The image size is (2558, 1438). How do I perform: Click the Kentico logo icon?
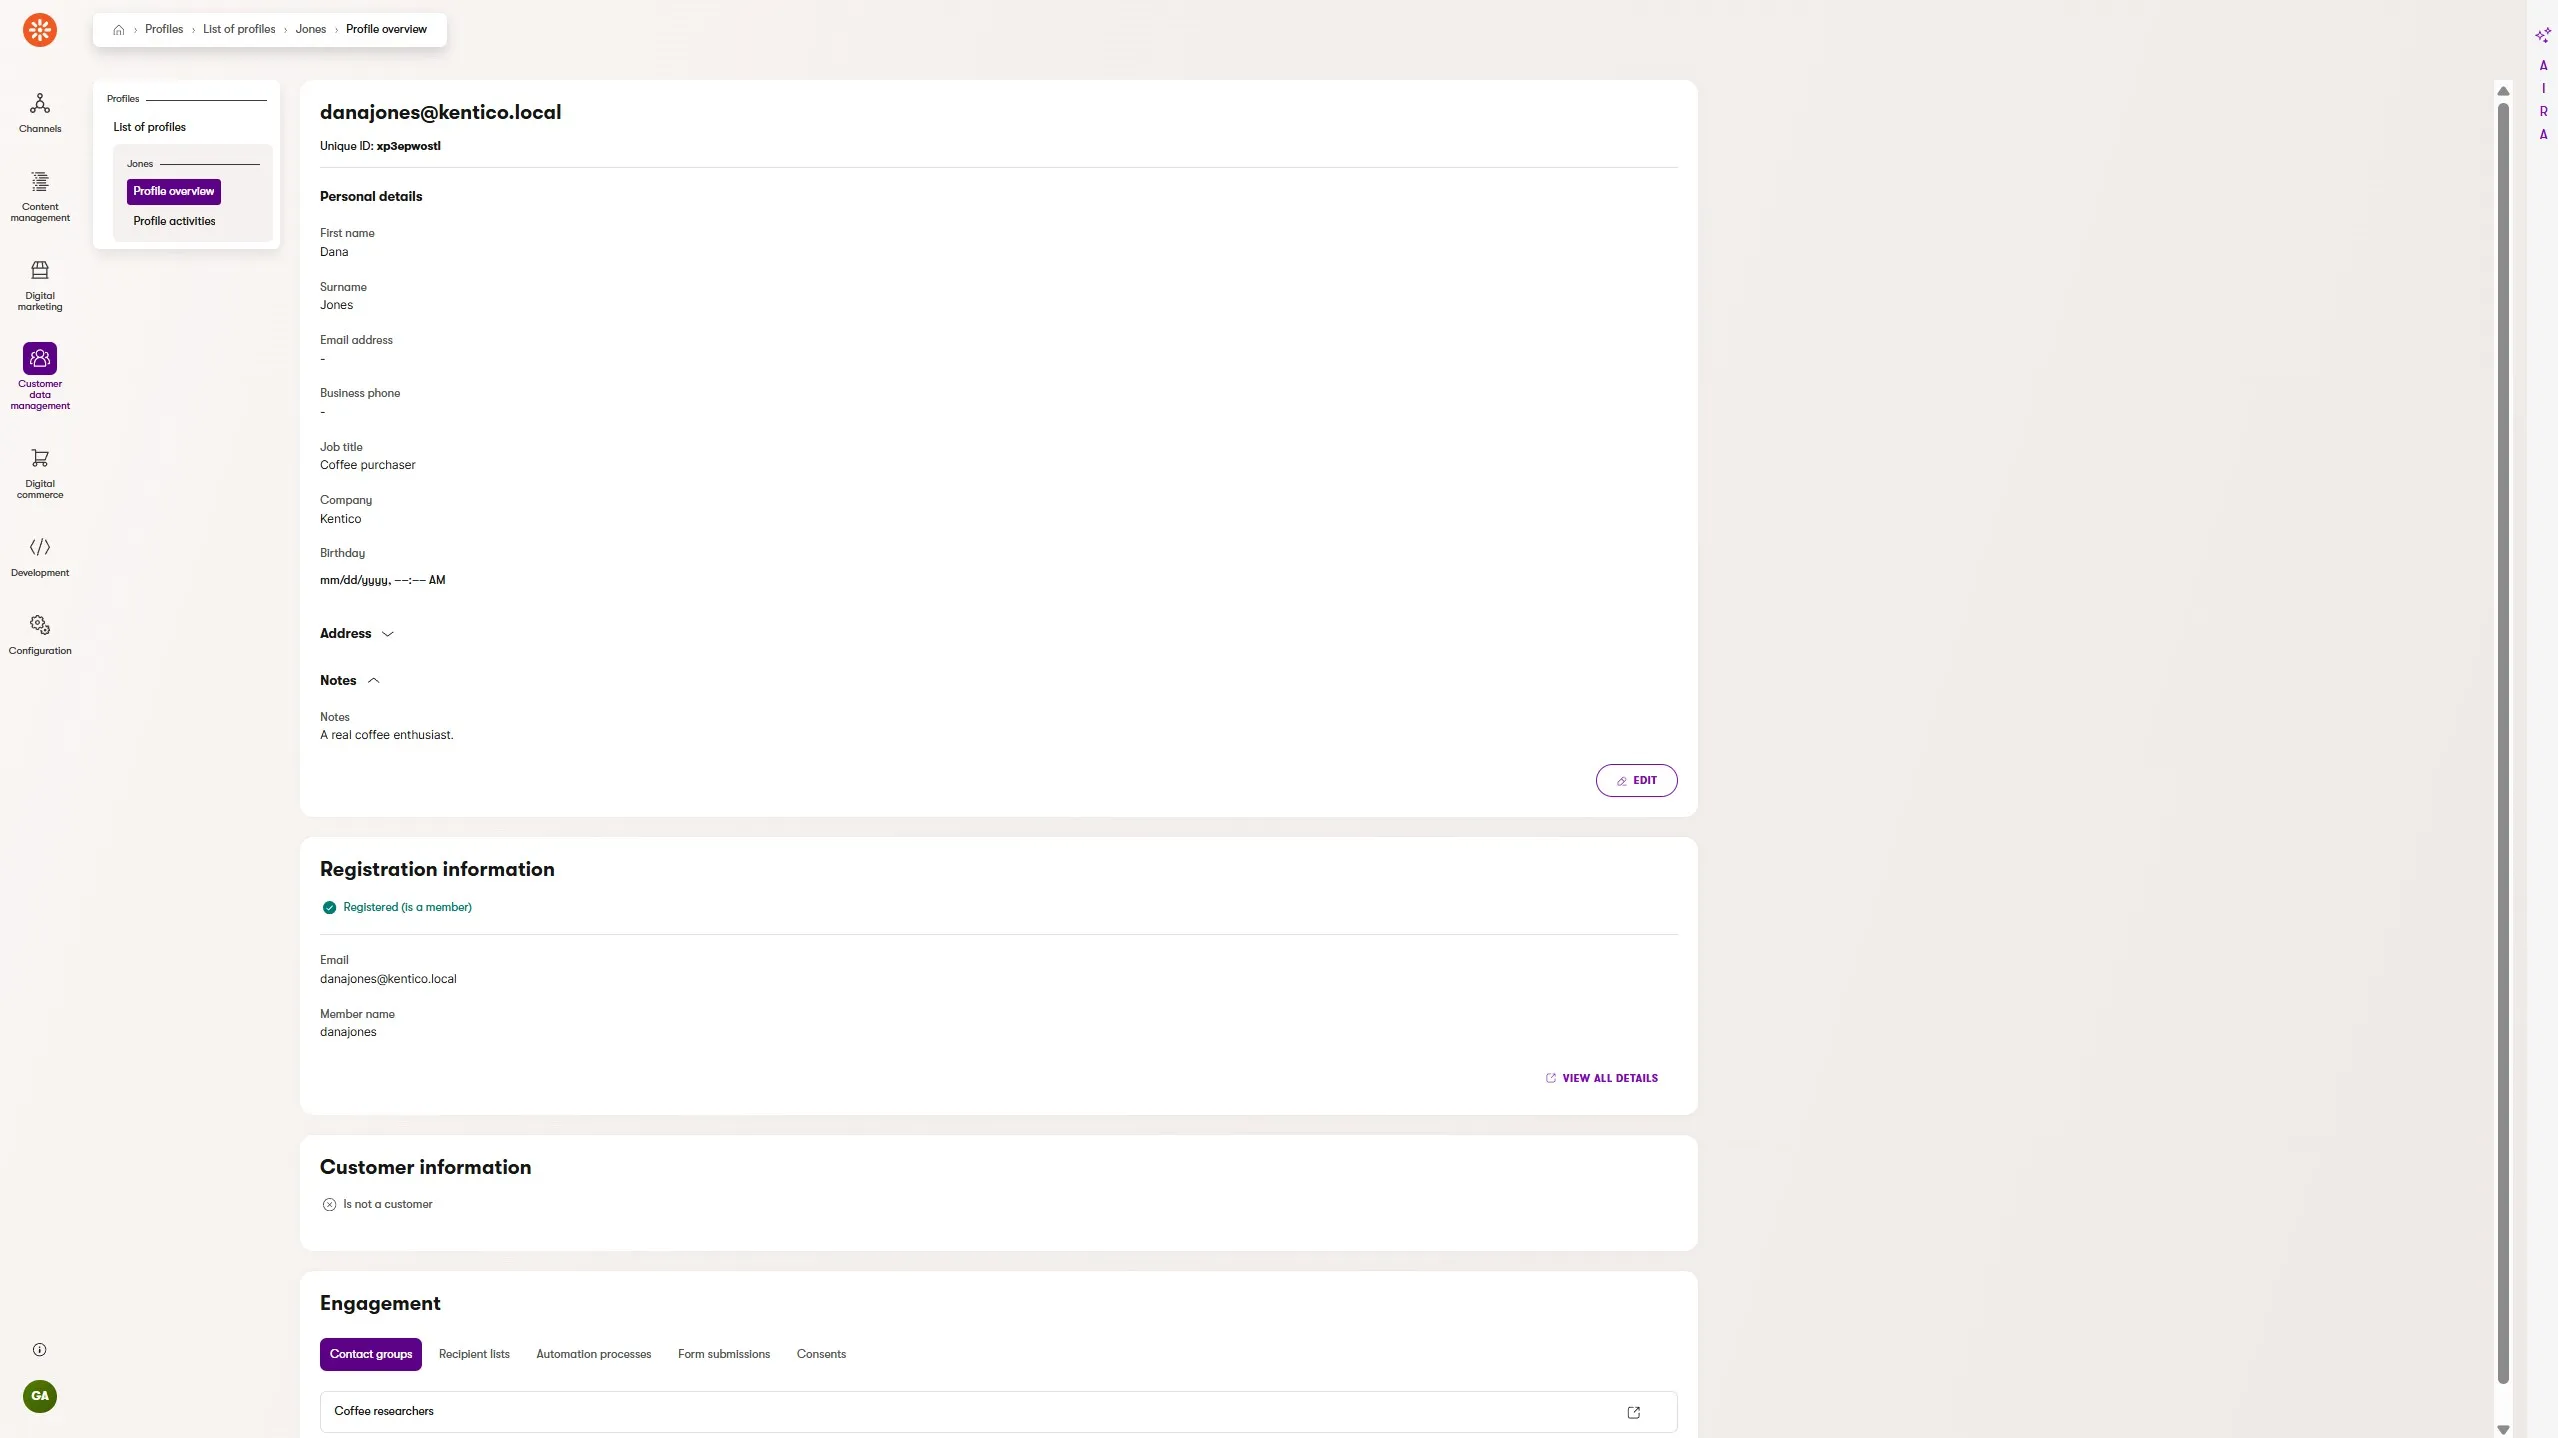coord(40,30)
